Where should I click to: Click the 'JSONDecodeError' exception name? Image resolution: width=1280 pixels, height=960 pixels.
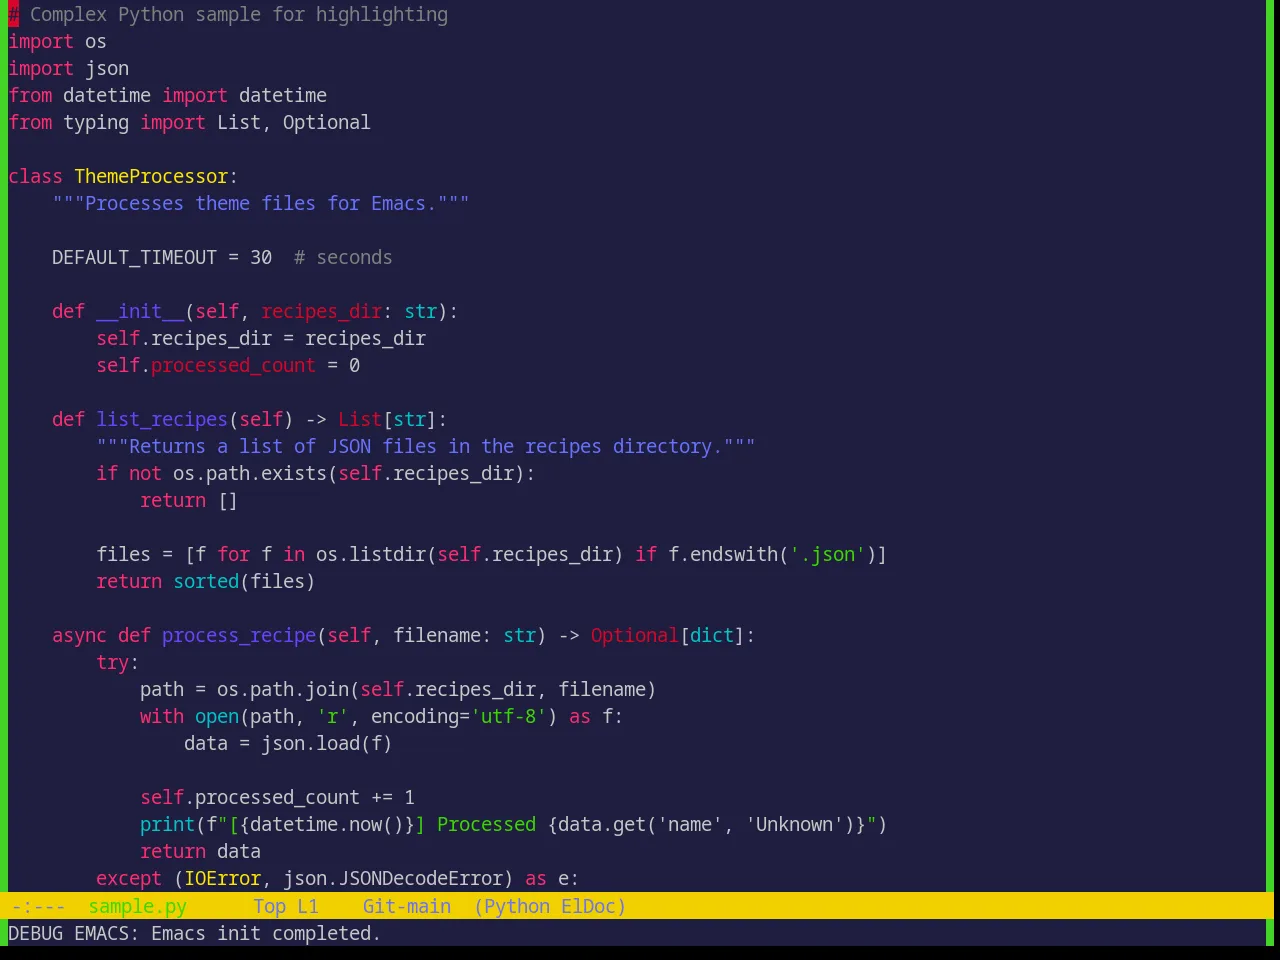tap(421, 878)
